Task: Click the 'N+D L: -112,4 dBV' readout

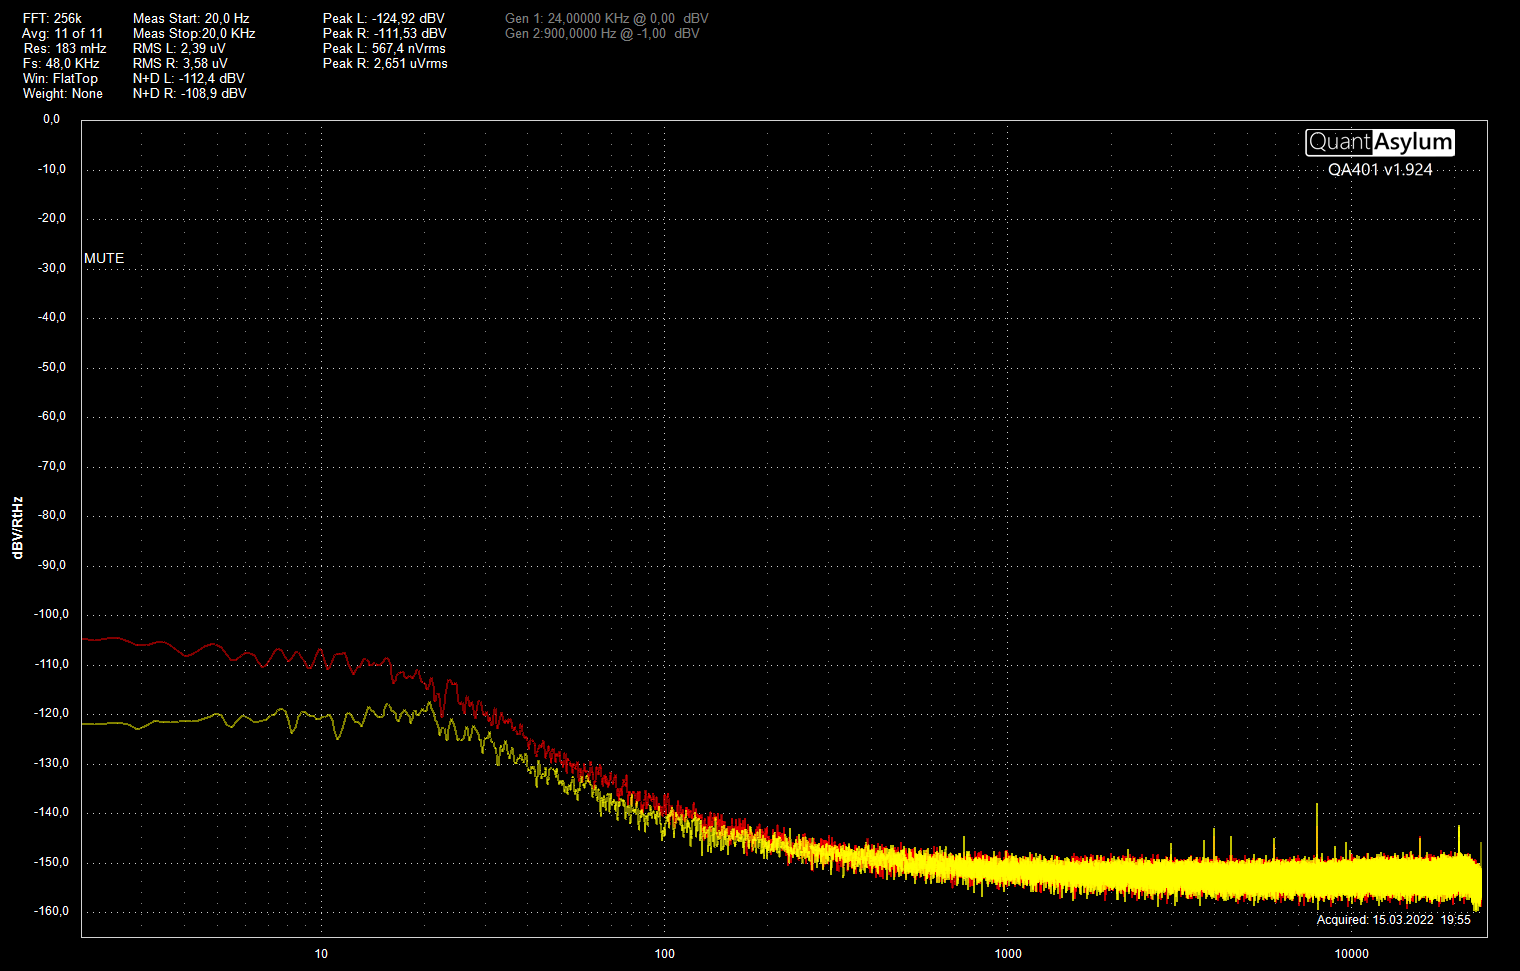Action: click(189, 78)
